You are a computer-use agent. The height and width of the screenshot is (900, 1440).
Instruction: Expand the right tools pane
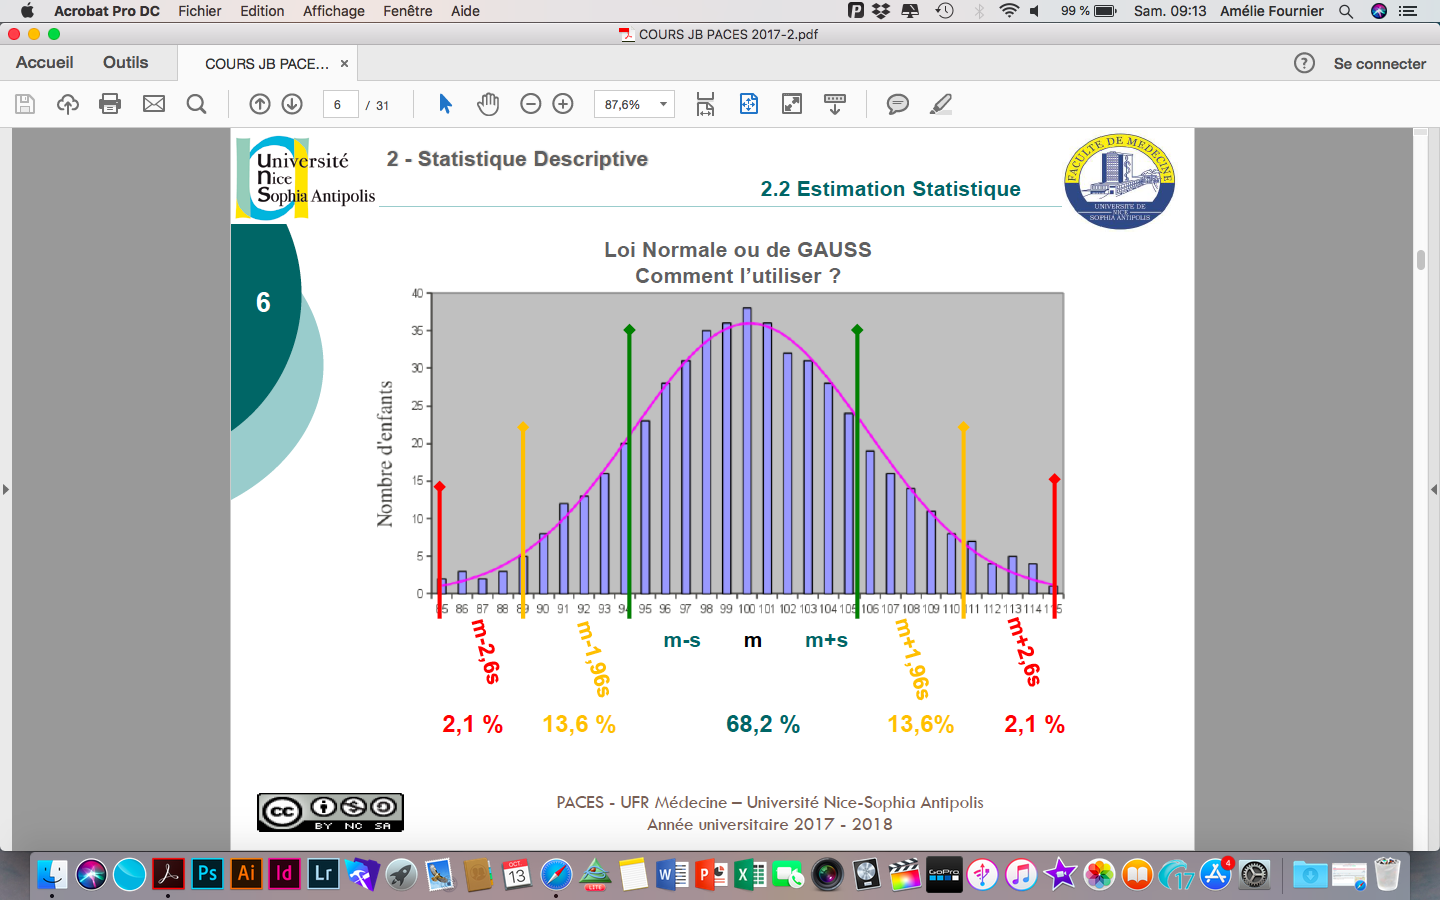pyautogui.click(x=1434, y=490)
